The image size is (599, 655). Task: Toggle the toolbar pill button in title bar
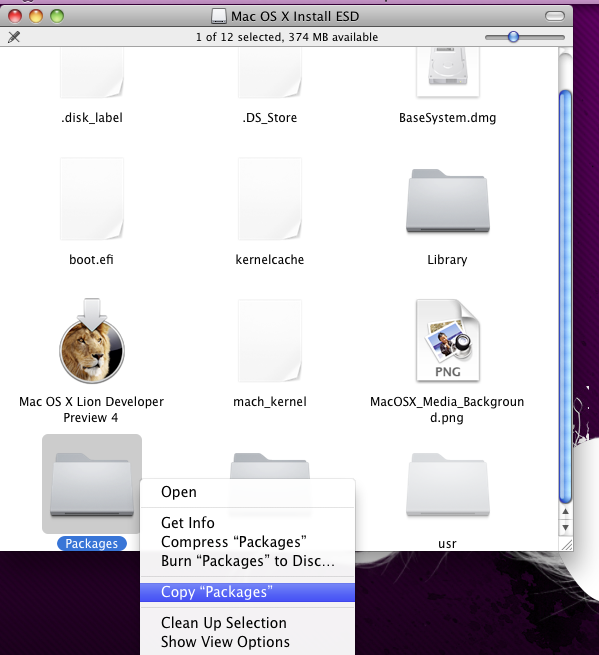[x=555, y=16]
